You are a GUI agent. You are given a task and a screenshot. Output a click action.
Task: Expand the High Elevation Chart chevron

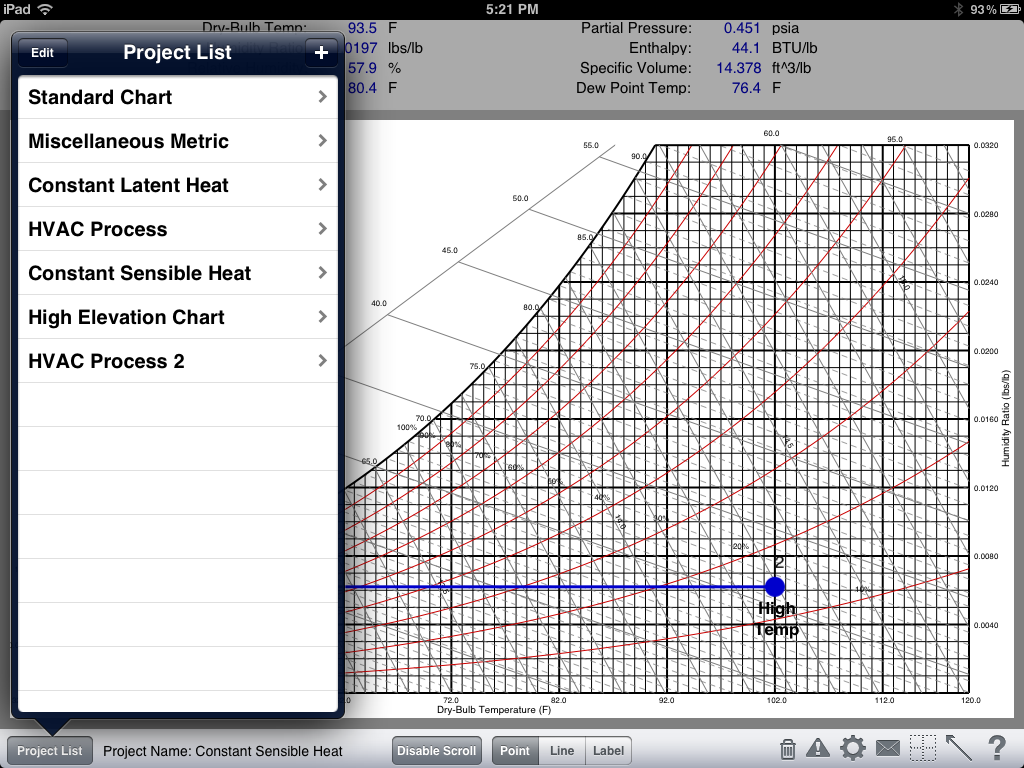click(322, 317)
